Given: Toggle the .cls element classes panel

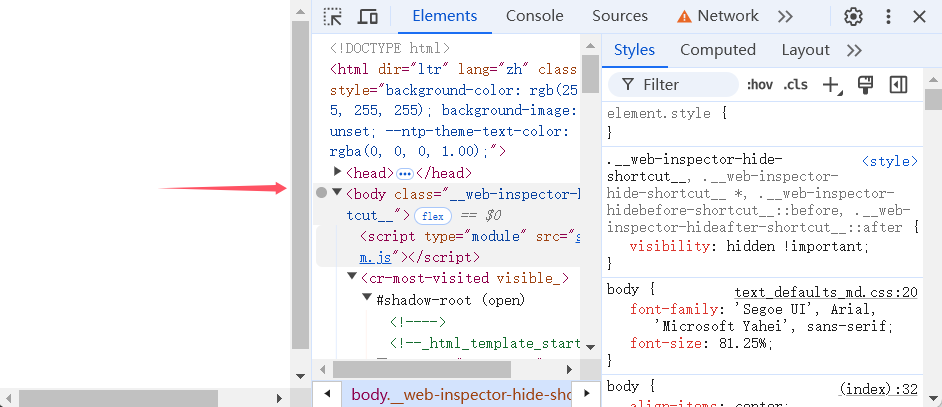Looking at the screenshot, I should 796,85.
